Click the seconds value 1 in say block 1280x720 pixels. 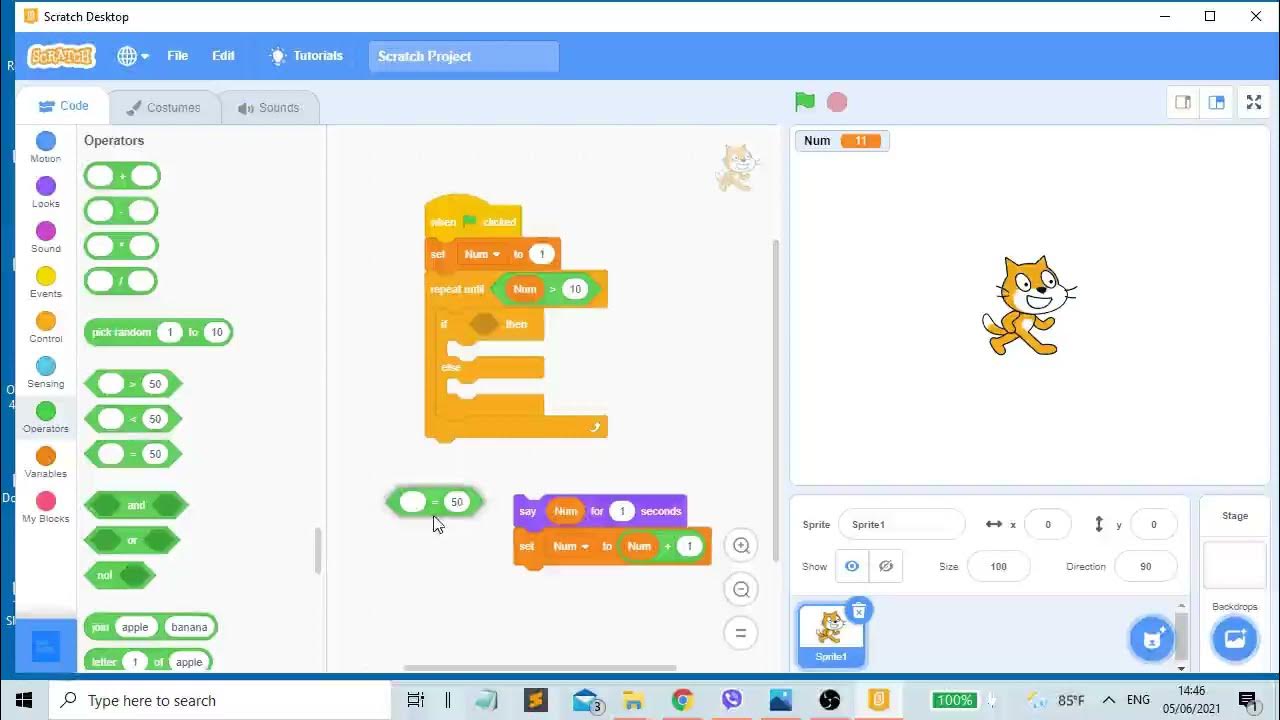coord(621,511)
